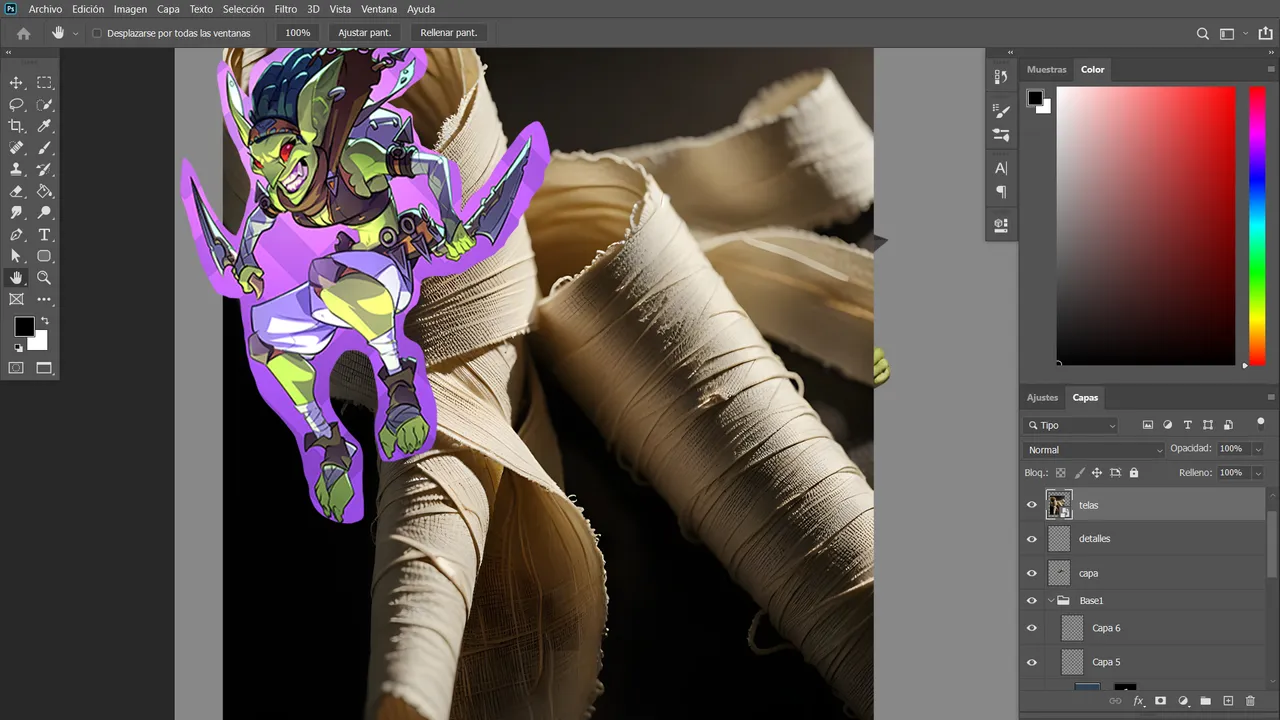Click the Home button in options bar

[24, 33]
